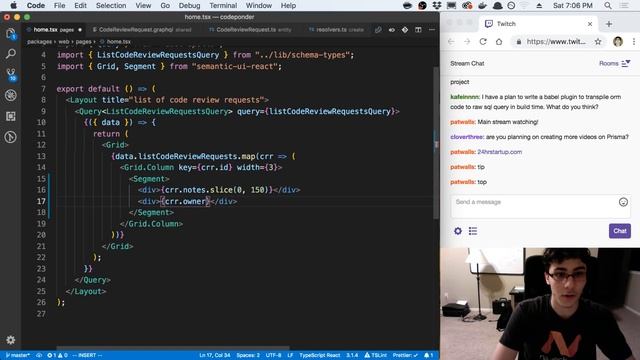
Task: Click line number 17 in the gutter
Action: point(41,201)
